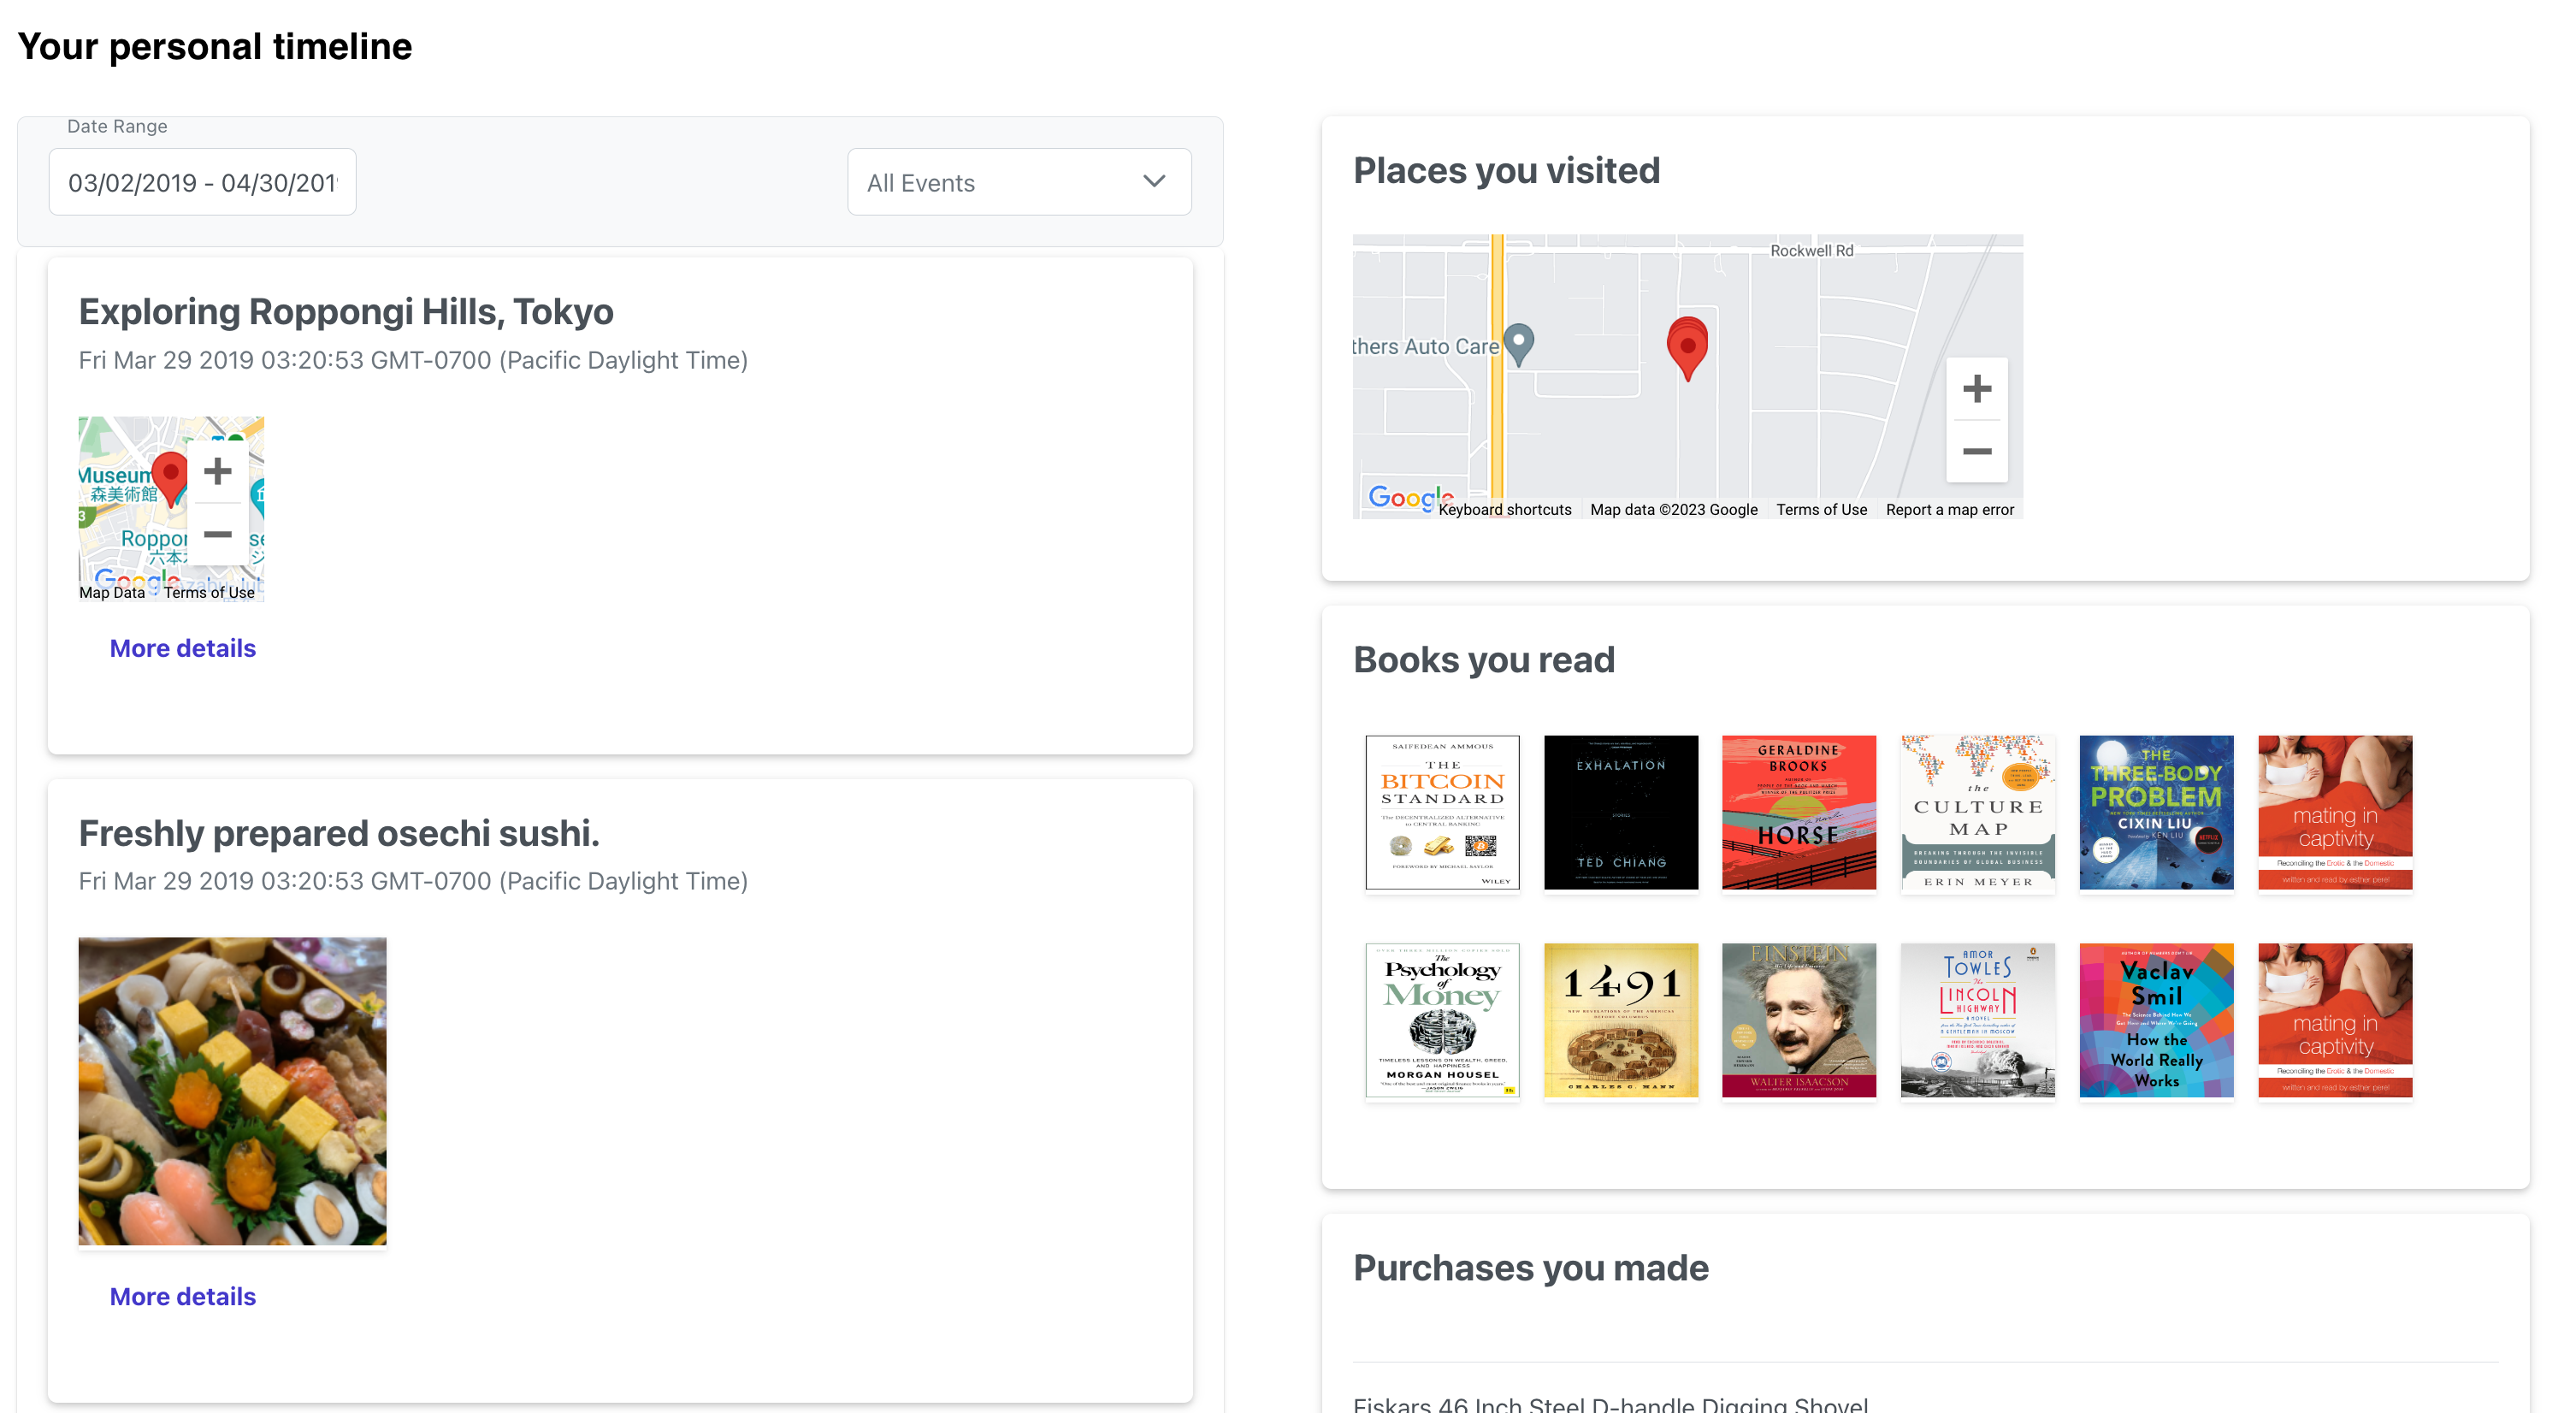Click the Terms of Use link on map
2576x1413 pixels.
[1821, 508]
